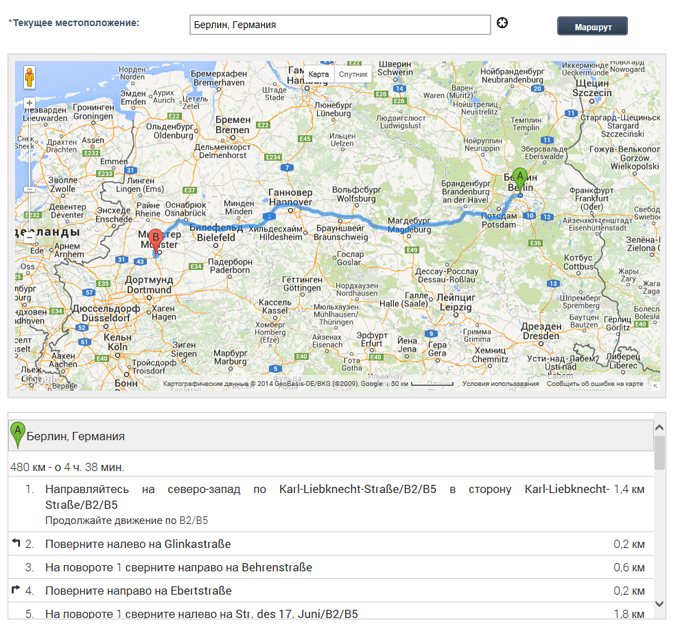Select step 4 Ebertstraße direction
This screenshot has width=680, height=629.
331,590
